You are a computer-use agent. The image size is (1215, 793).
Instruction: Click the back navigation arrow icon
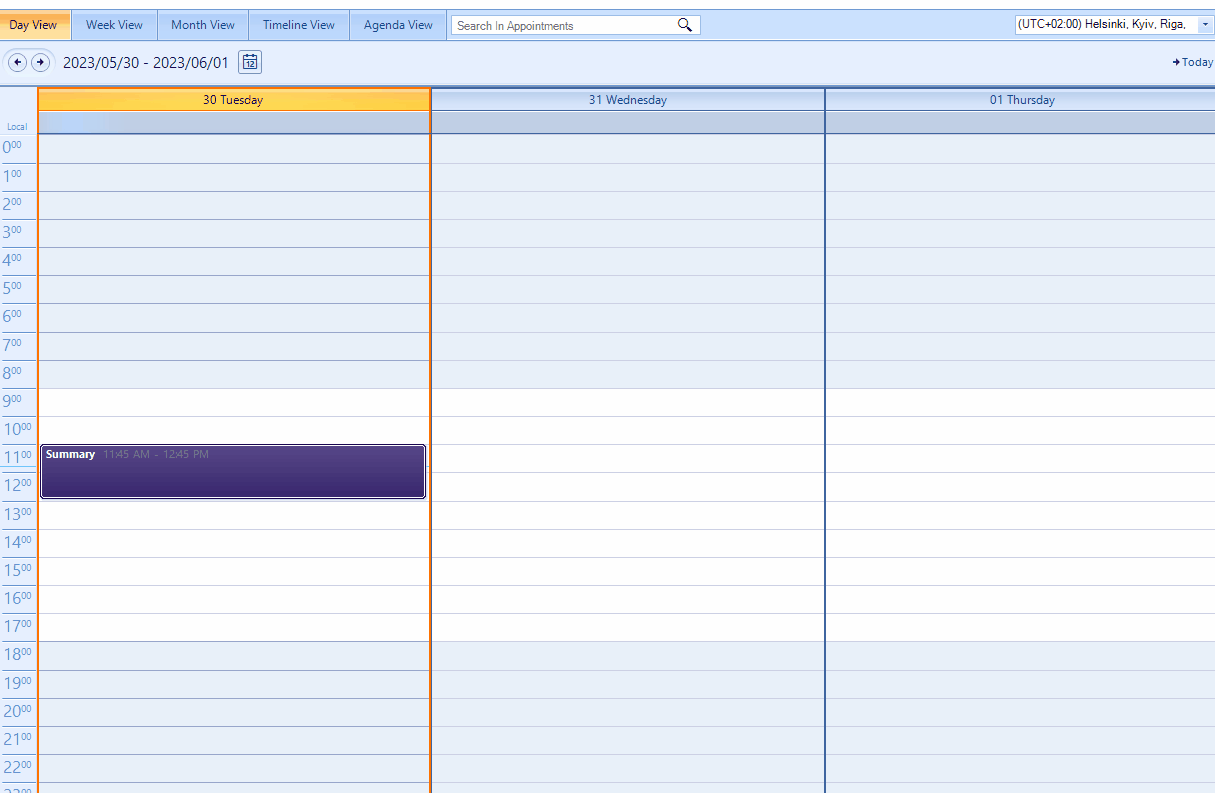[17, 62]
